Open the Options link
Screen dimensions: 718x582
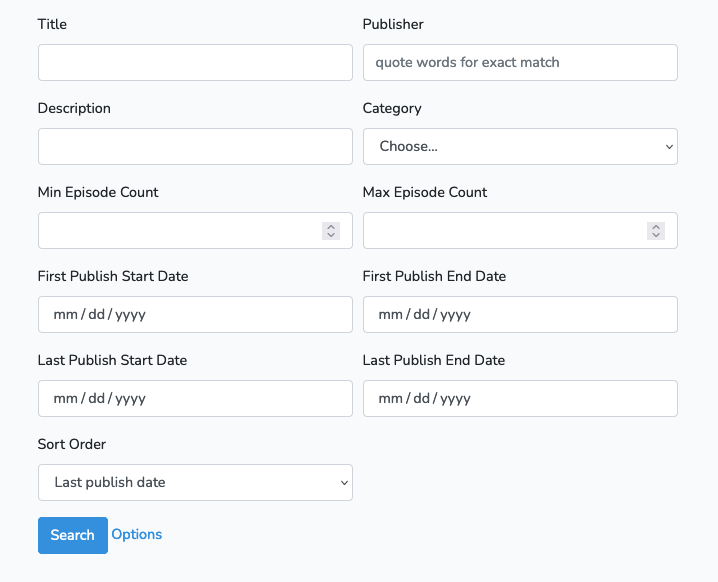tap(137, 534)
